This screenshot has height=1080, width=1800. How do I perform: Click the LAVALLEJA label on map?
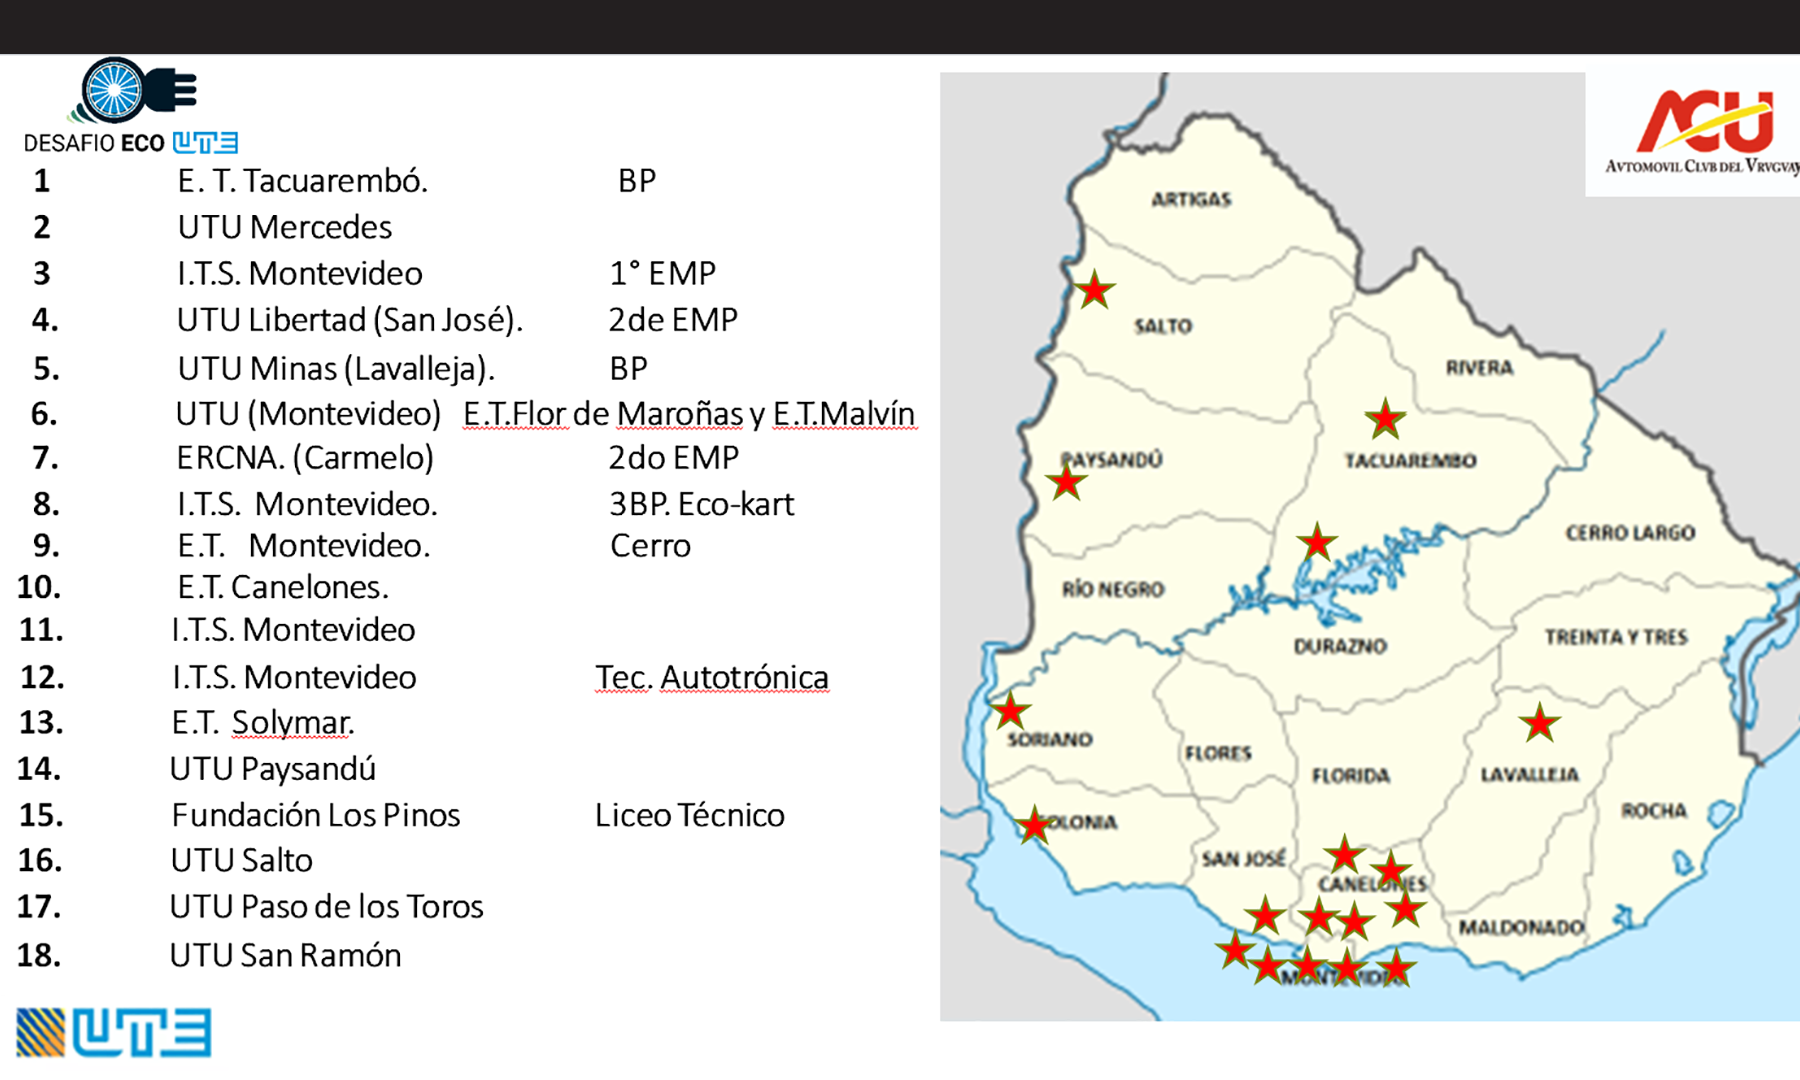click(1530, 775)
